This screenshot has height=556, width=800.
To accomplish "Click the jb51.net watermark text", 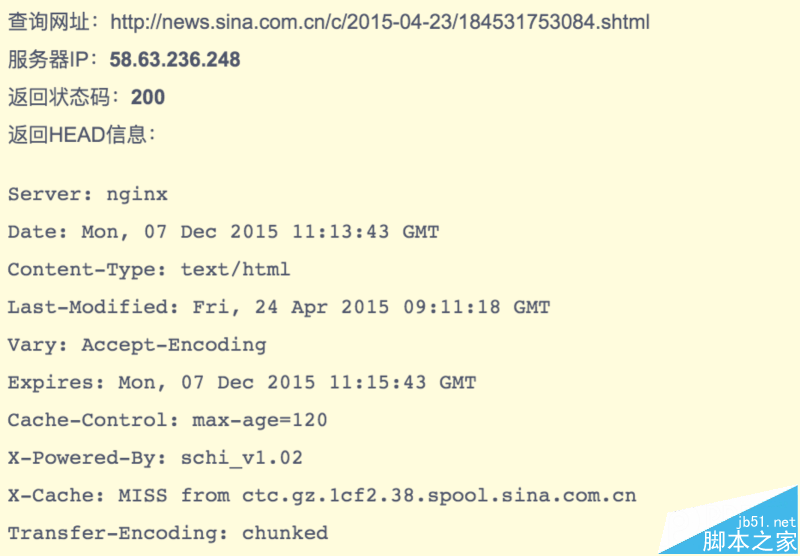I will (x=769, y=522).
